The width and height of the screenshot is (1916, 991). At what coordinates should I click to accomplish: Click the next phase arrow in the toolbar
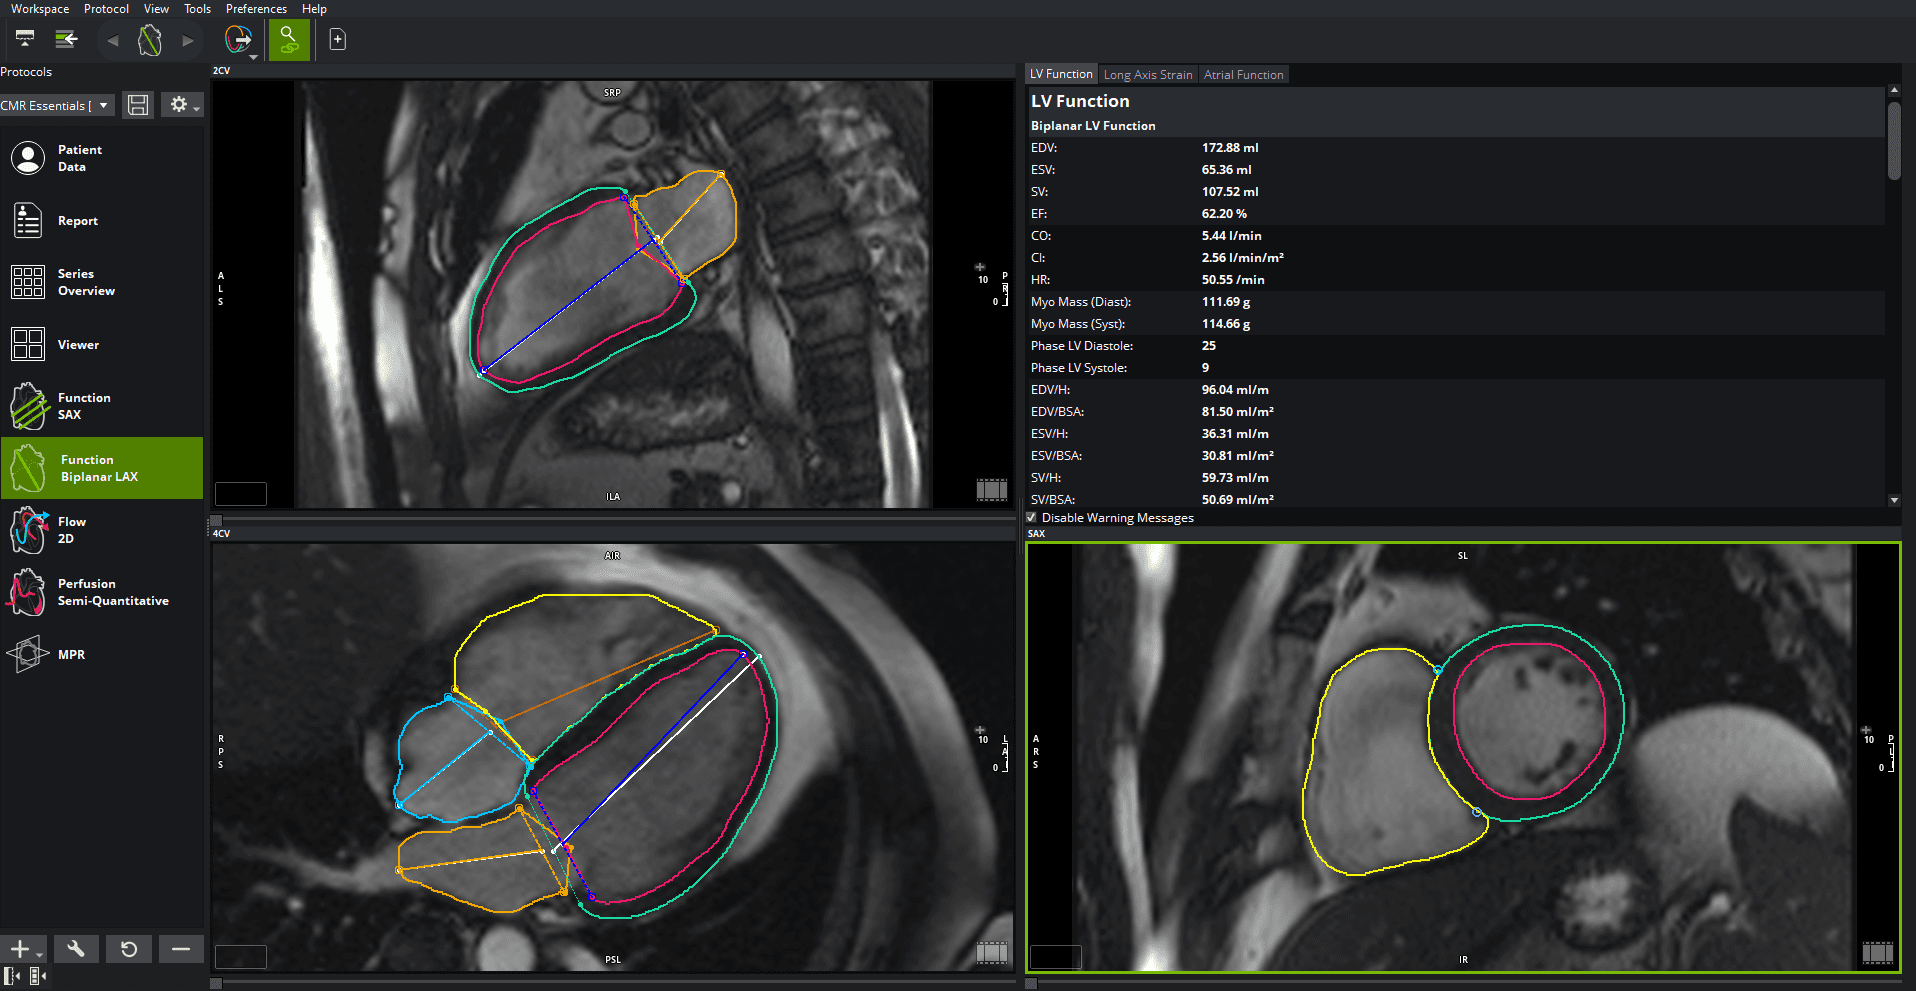point(187,40)
